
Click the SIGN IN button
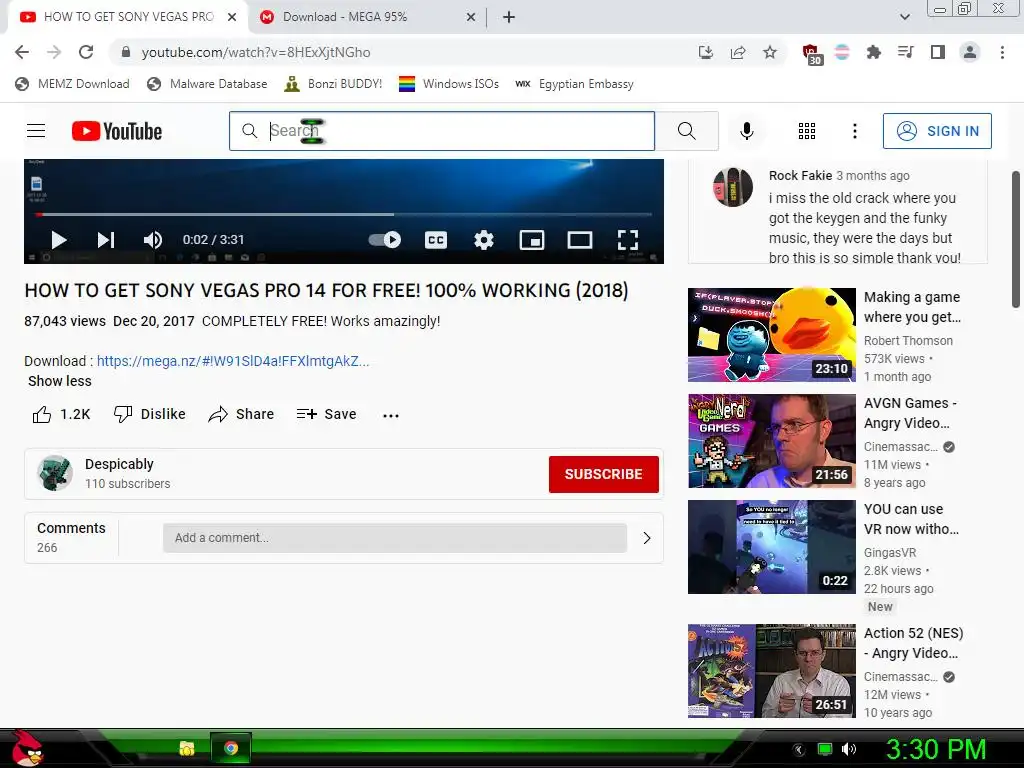[x=936, y=131]
